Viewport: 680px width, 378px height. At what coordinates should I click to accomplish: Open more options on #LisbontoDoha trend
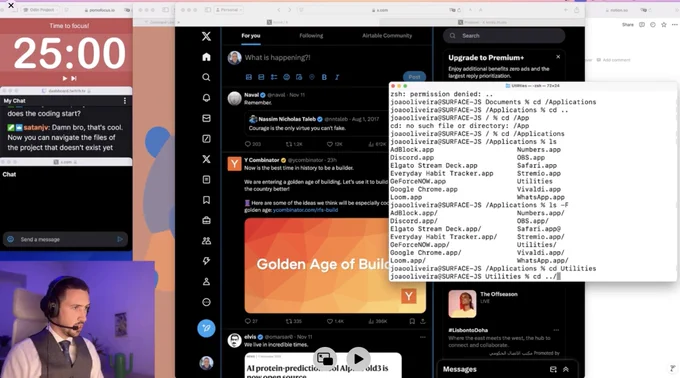tap(556, 330)
